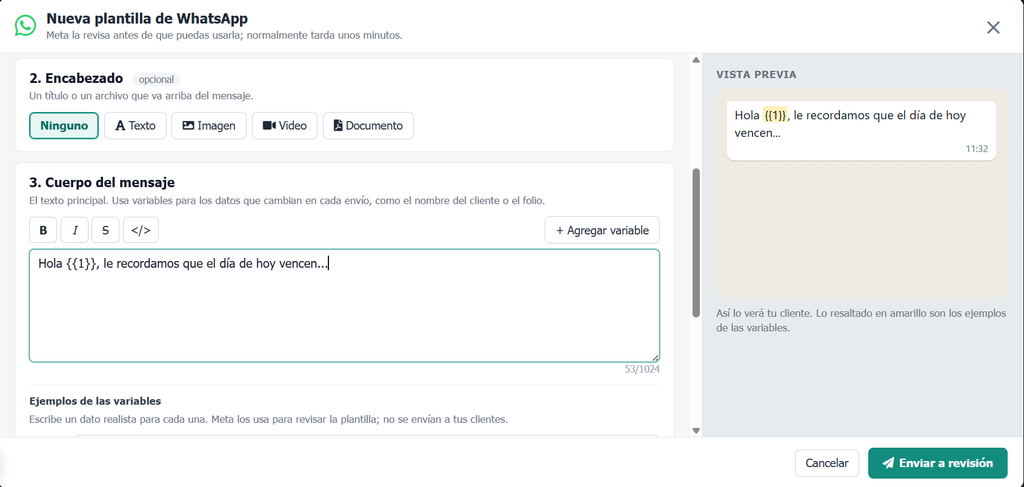The image size is (1024, 487).
Task: Click the scrollbar up arrow
Action: (696, 61)
